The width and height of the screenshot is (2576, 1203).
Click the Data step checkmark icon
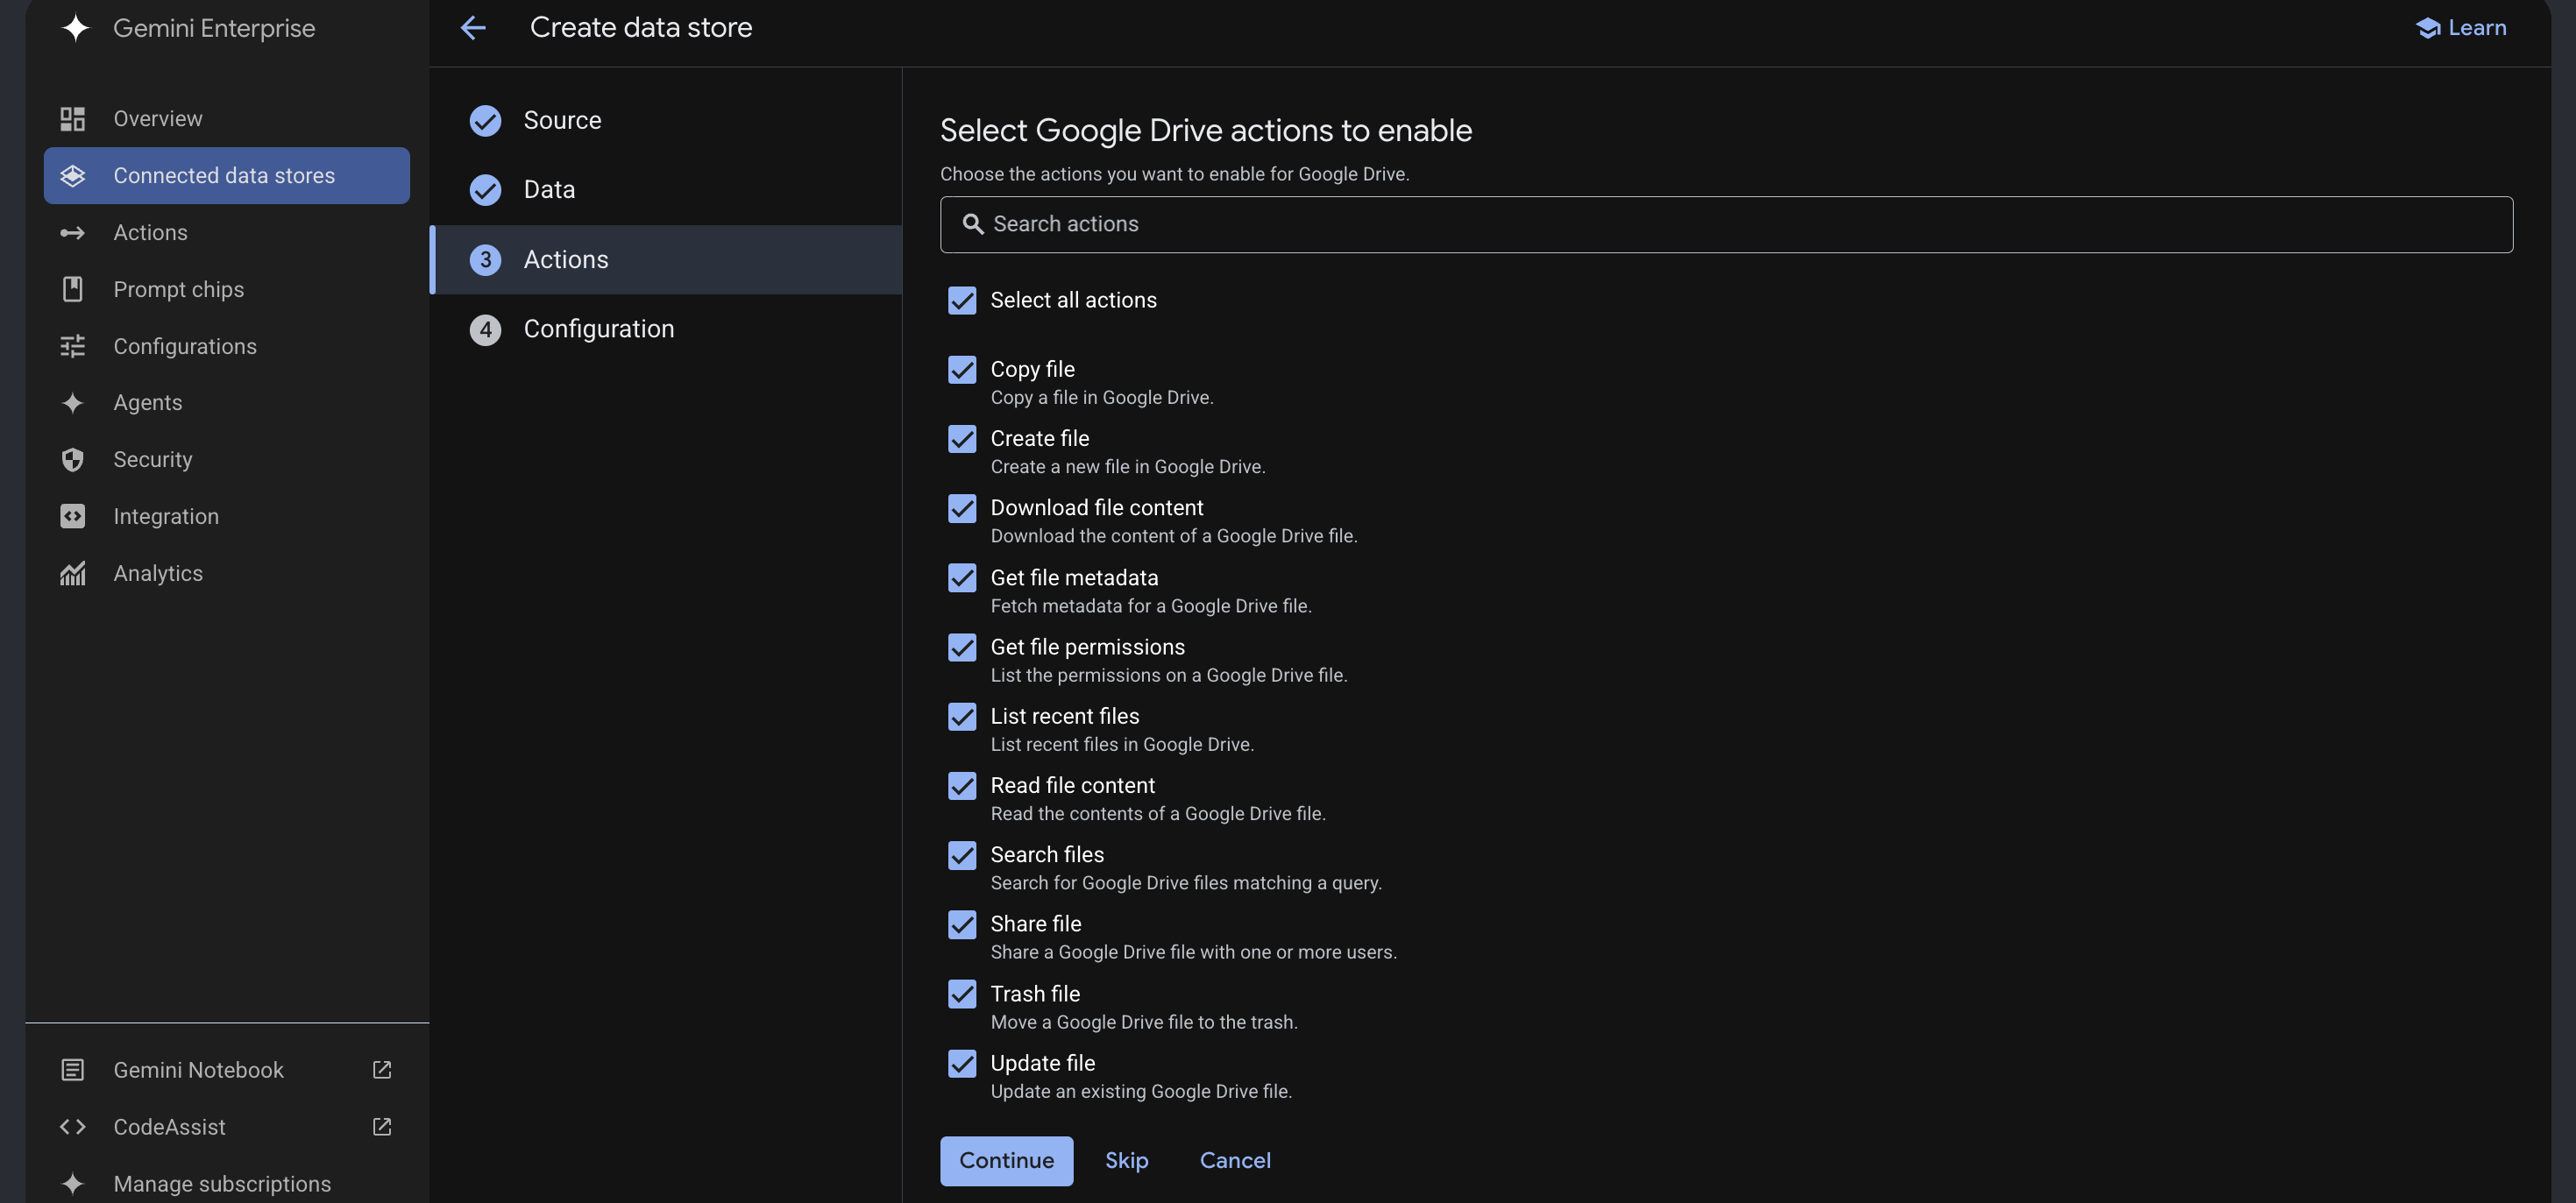click(x=485, y=190)
